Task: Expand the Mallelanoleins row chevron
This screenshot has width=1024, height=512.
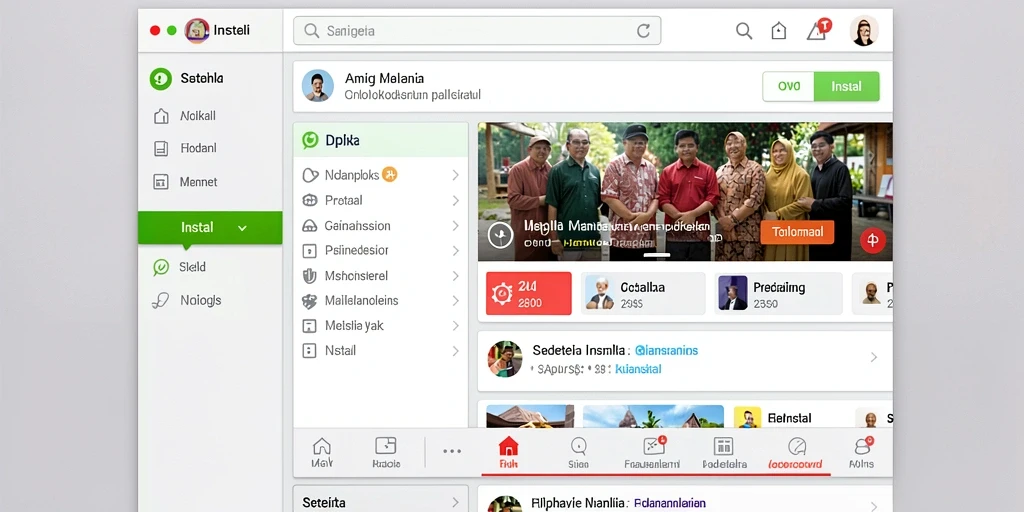Action: (x=455, y=301)
